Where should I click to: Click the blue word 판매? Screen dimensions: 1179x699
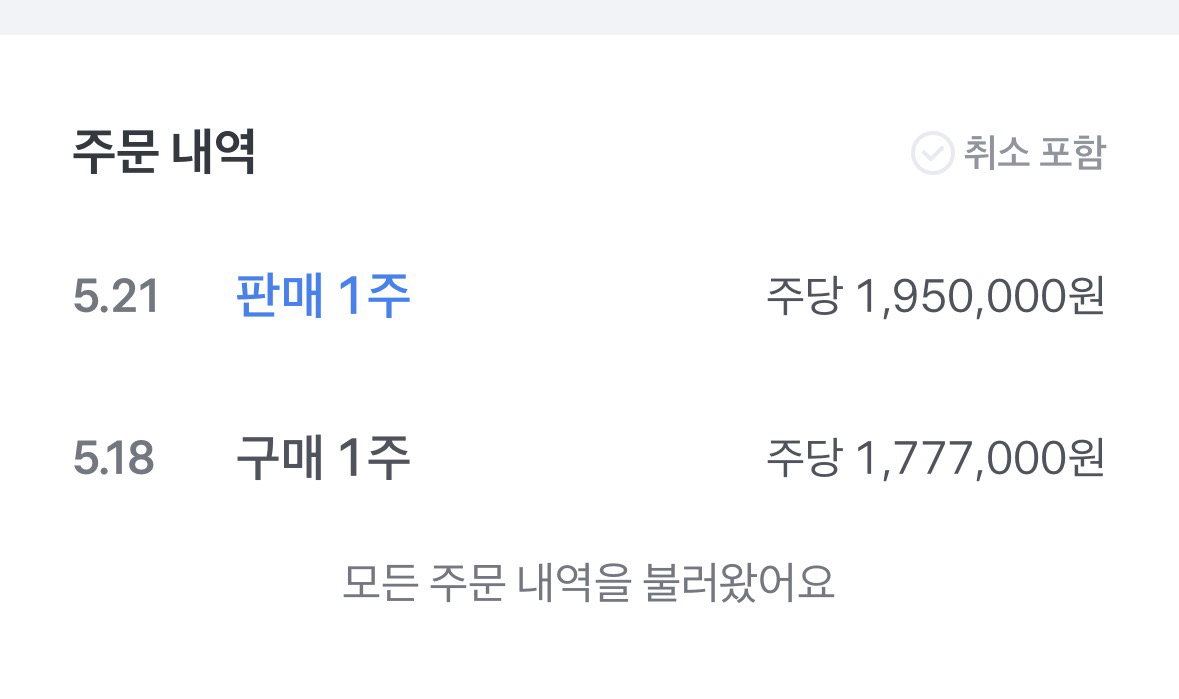tap(280, 295)
